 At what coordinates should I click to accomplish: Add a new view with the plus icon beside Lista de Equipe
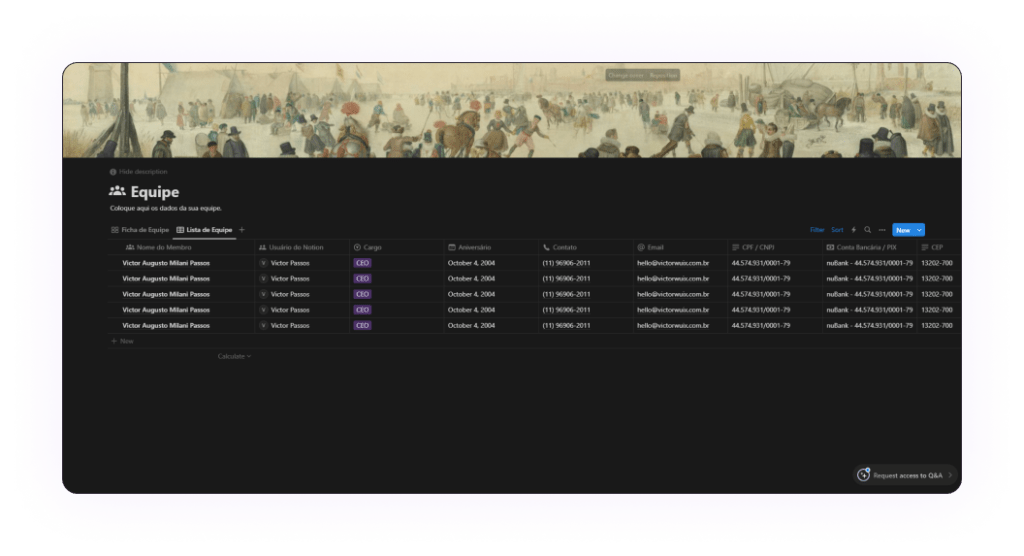242,230
